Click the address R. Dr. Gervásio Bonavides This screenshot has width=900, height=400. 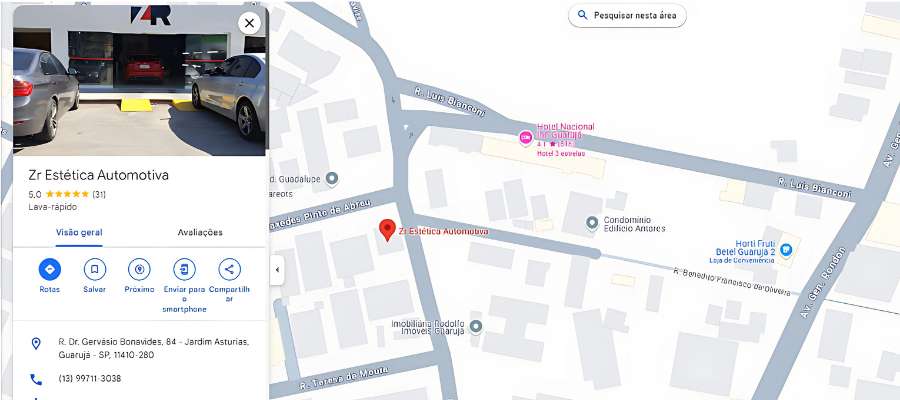pyautogui.click(x=153, y=348)
